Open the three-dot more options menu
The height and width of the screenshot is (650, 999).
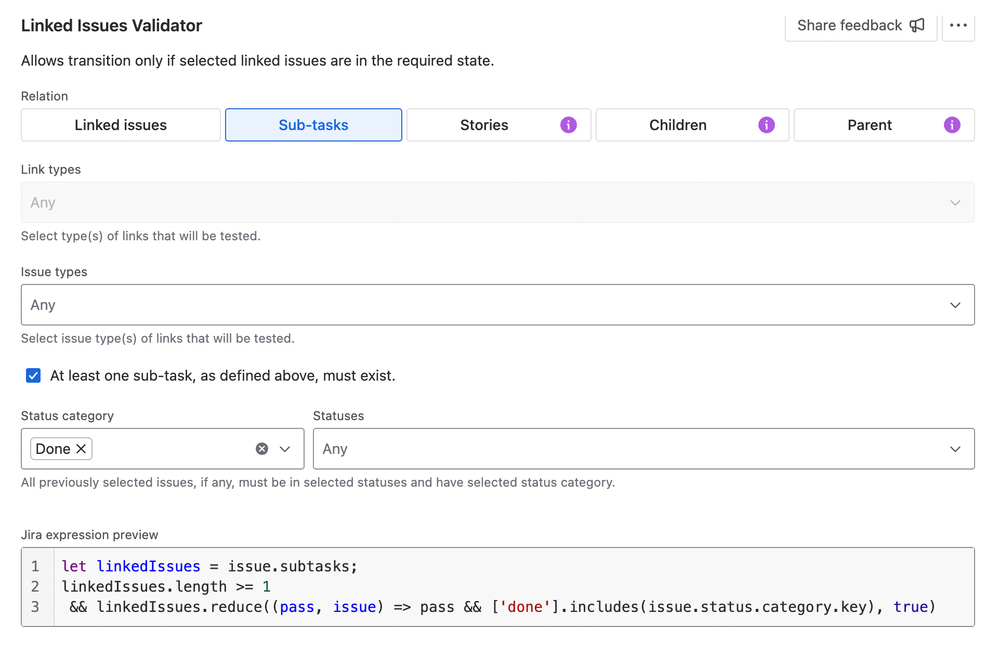click(958, 25)
